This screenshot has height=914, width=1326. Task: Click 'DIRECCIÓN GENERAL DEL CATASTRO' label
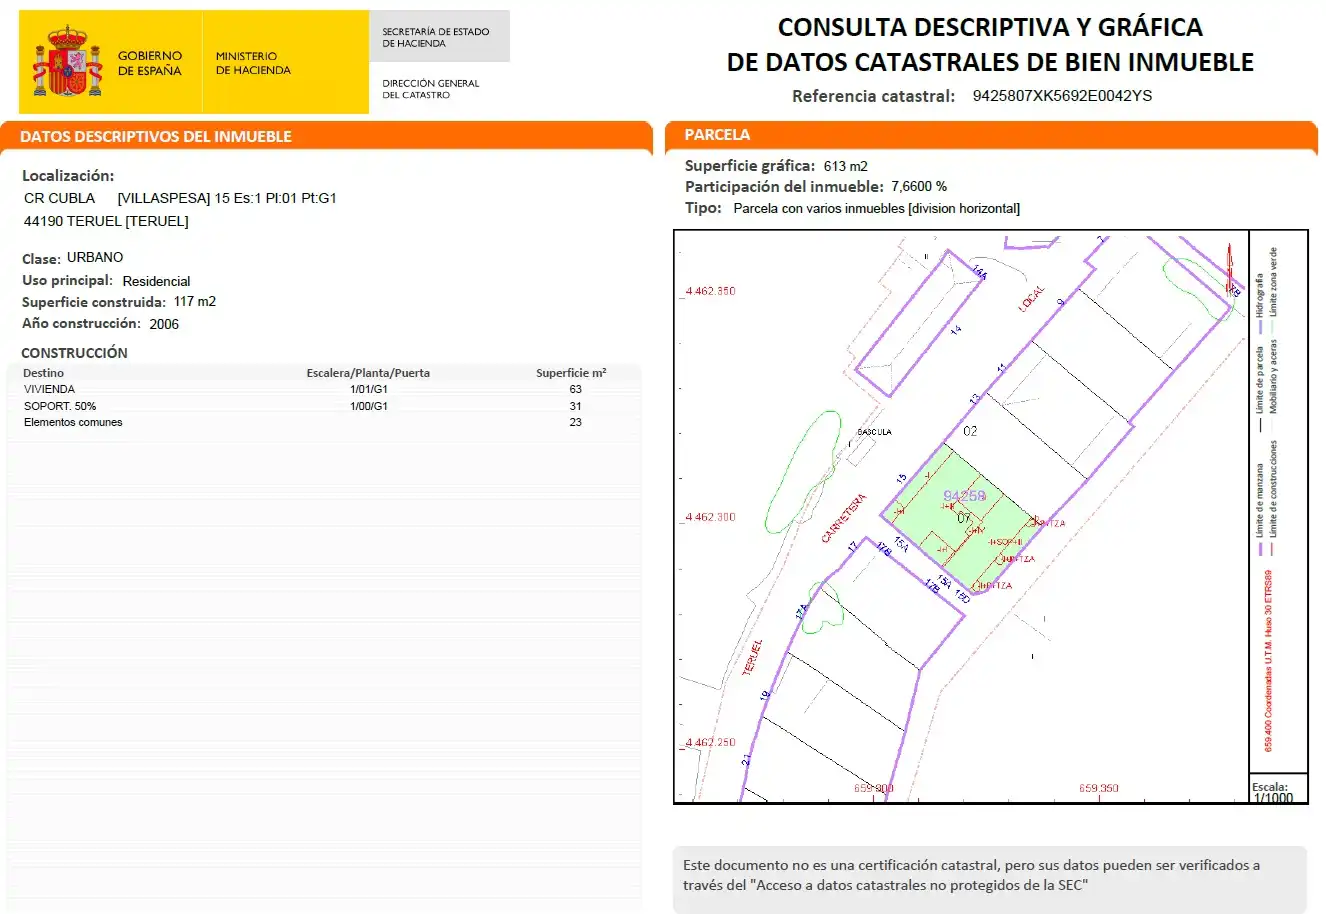(x=431, y=89)
